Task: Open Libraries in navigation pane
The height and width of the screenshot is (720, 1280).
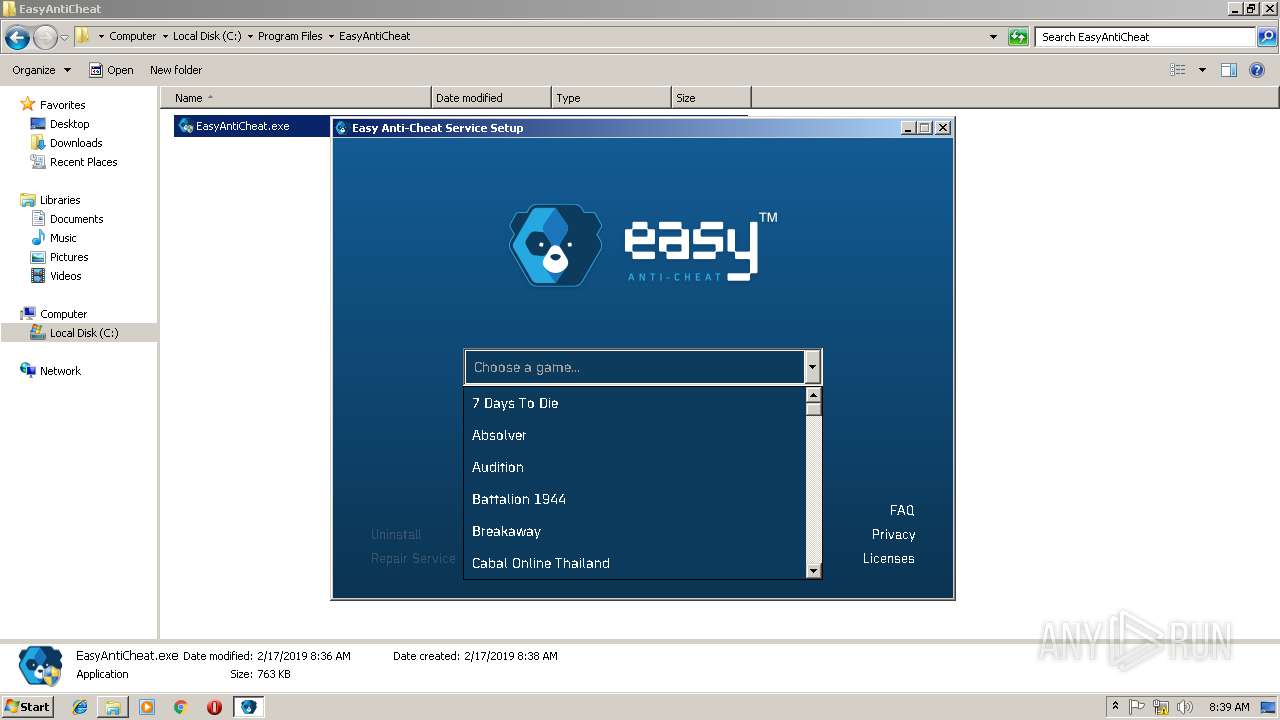Action: coord(60,200)
